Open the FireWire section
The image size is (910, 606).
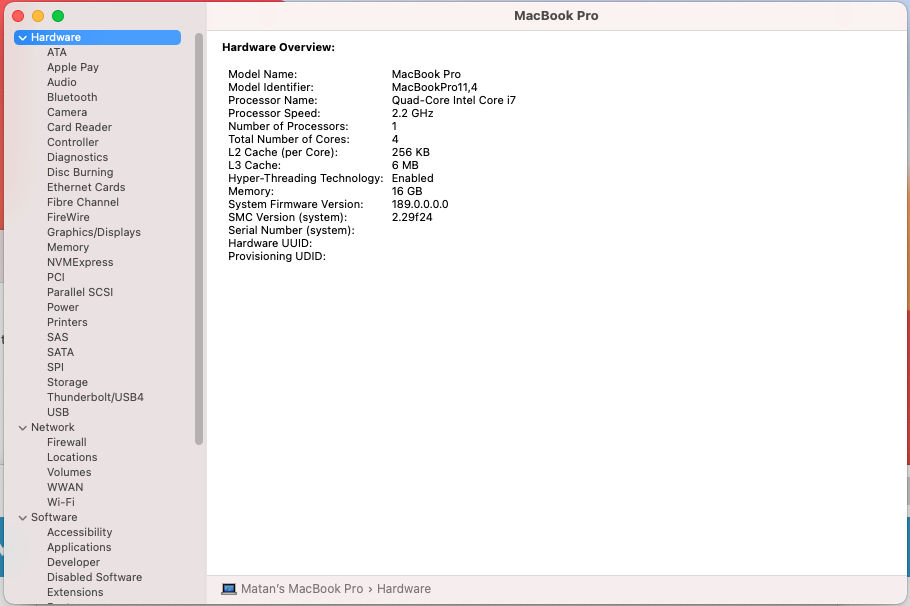click(x=68, y=217)
